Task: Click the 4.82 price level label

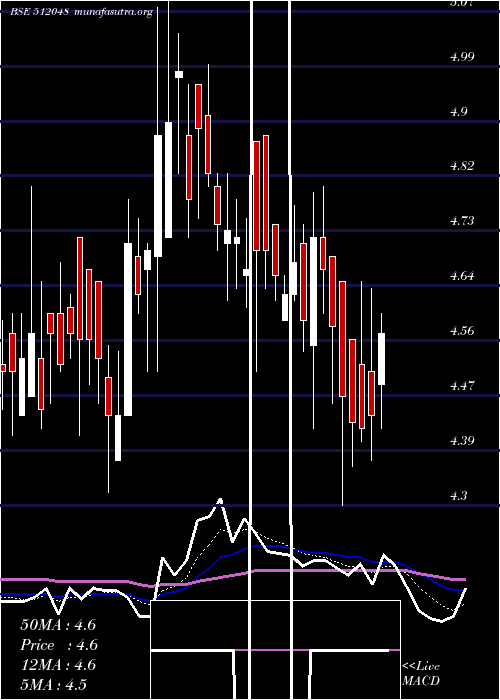Action: tap(462, 166)
